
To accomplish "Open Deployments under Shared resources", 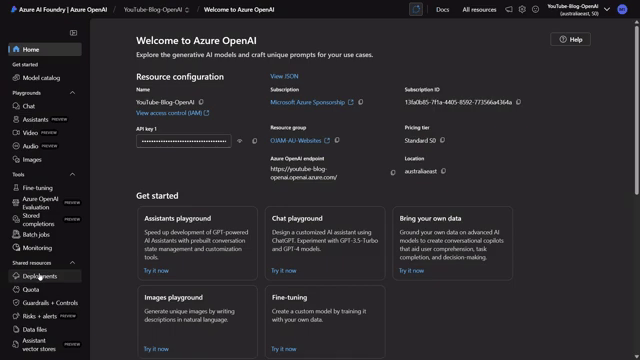I will click(x=45, y=276).
